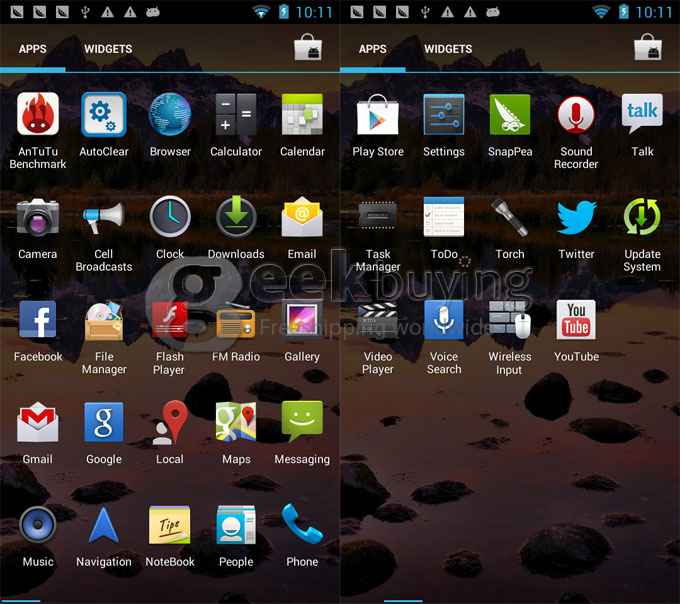Open the Talk chat app
The image size is (680, 604).
click(642, 114)
